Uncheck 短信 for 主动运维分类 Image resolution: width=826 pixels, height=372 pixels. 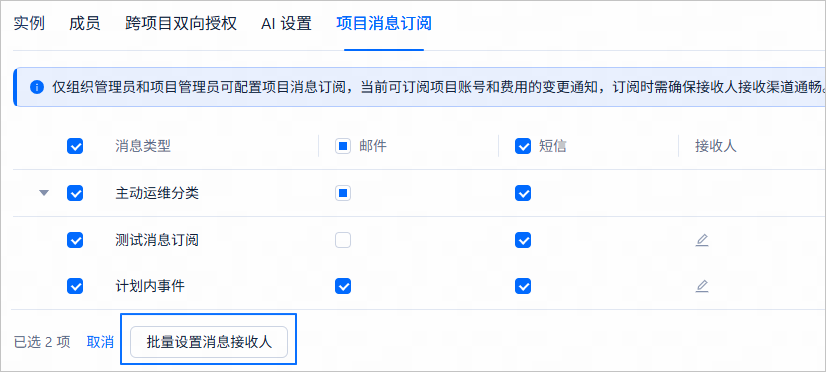click(x=523, y=193)
